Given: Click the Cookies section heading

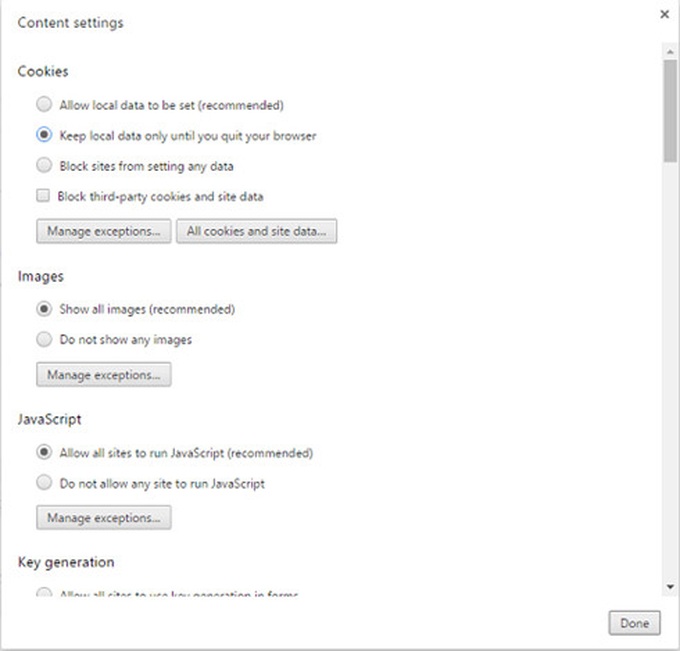Looking at the screenshot, I should tap(43, 71).
